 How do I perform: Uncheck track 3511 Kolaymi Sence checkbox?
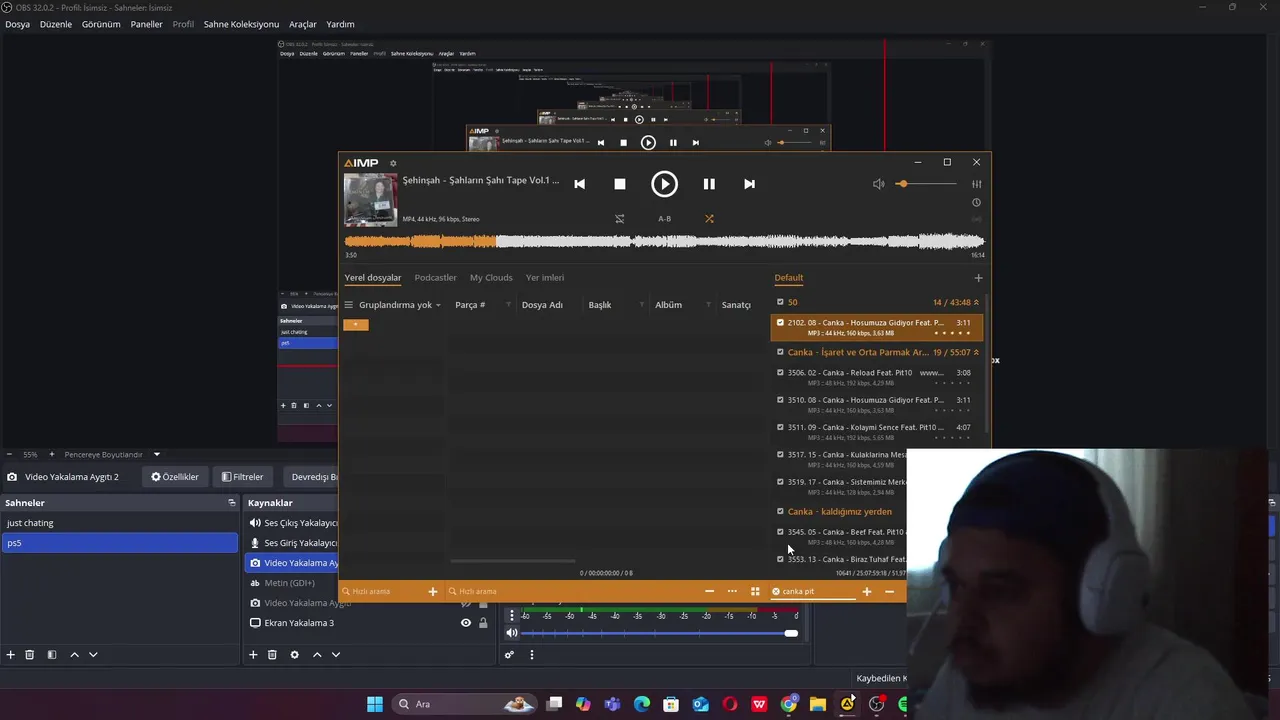coord(780,427)
